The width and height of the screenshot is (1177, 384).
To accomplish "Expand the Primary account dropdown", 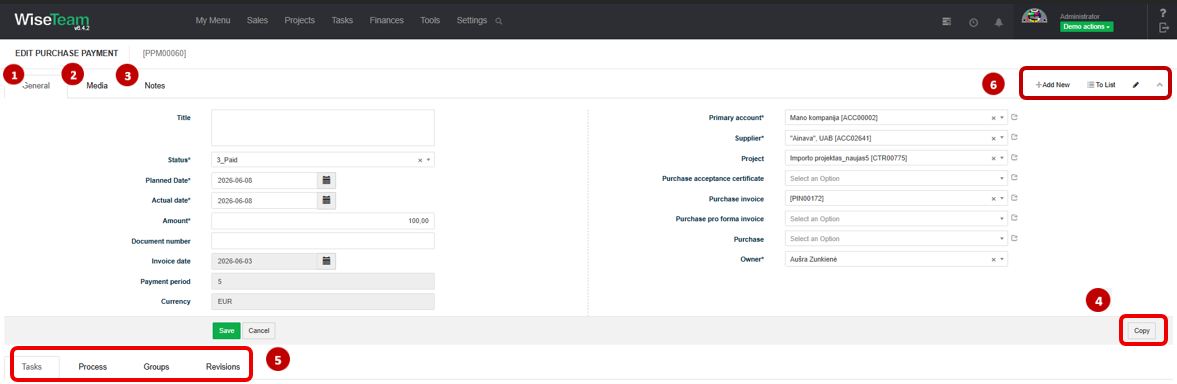I will (x=1001, y=118).
